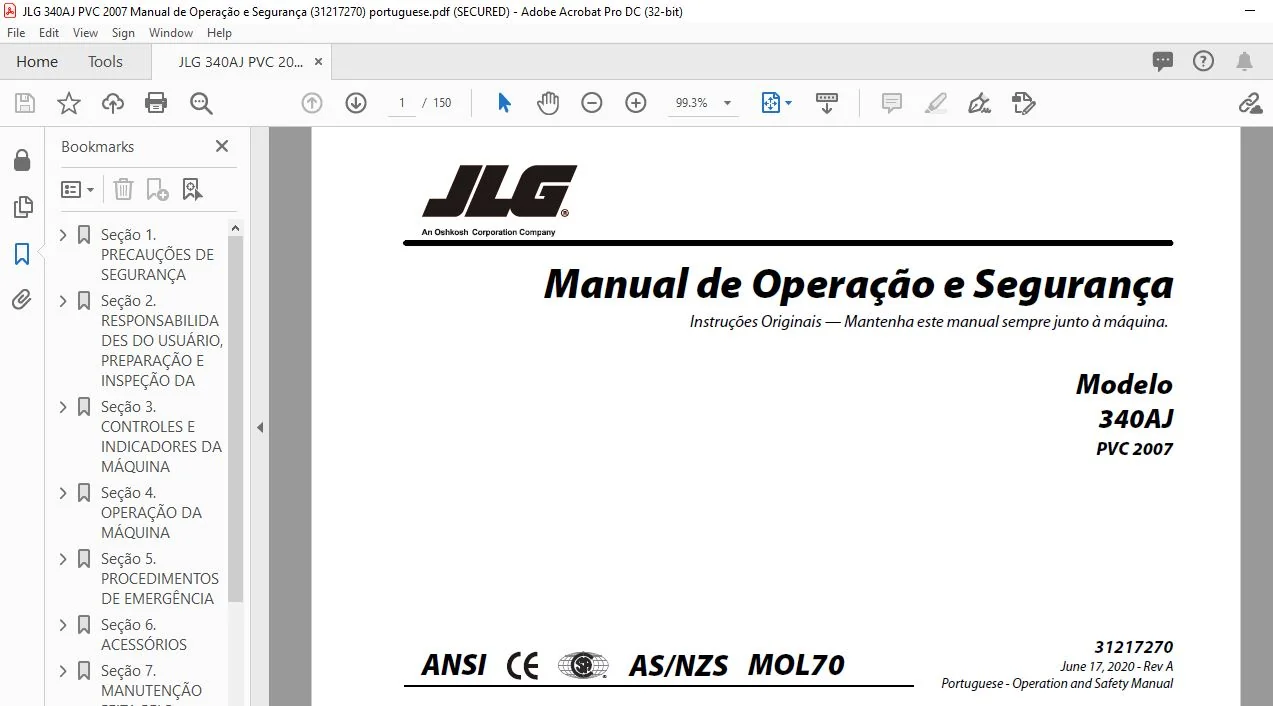Find the current bookmark
The width and height of the screenshot is (1273, 706).
pyautogui.click(x=193, y=189)
